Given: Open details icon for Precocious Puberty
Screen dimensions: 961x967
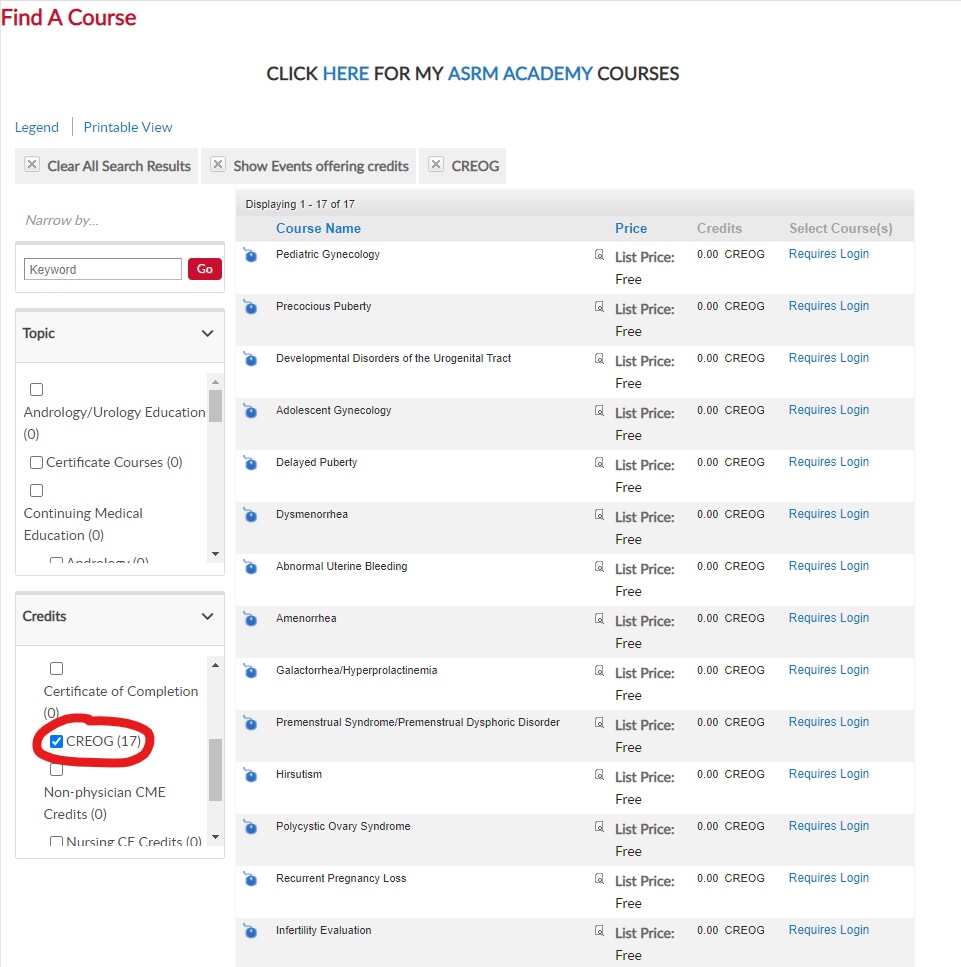Looking at the screenshot, I should coord(599,306).
